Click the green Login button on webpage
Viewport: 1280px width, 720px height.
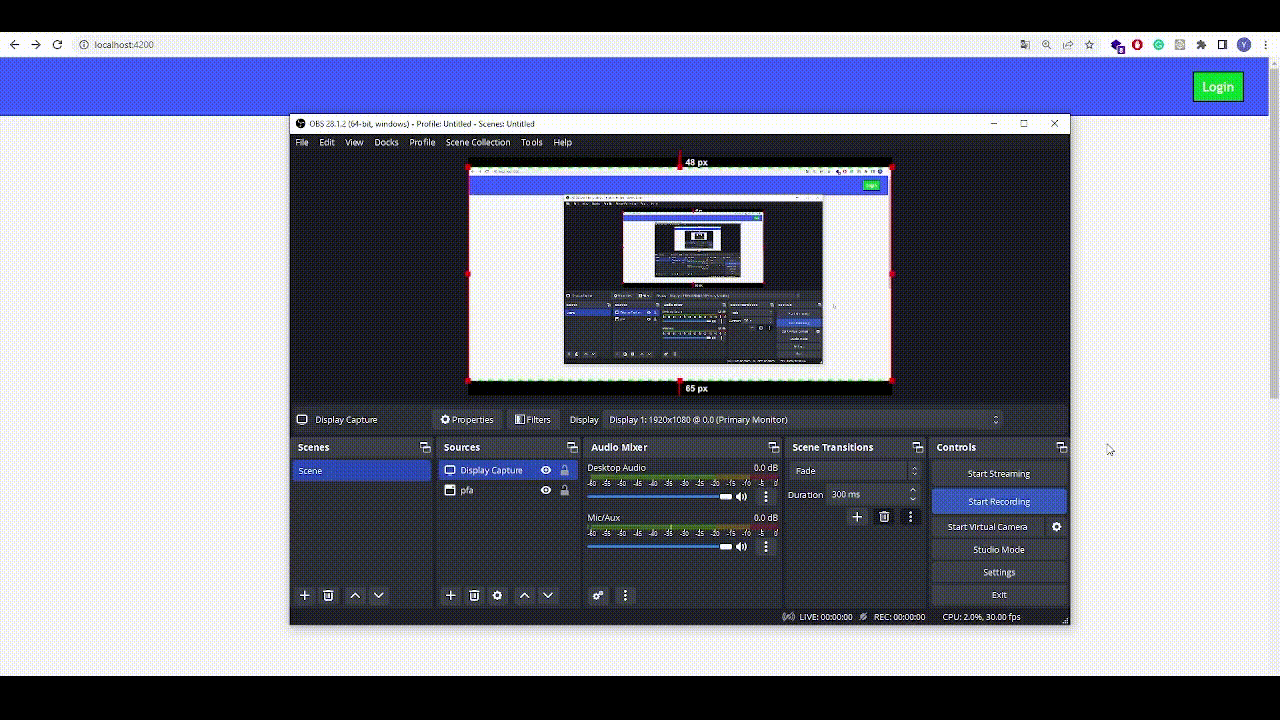[x=1218, y=87]
